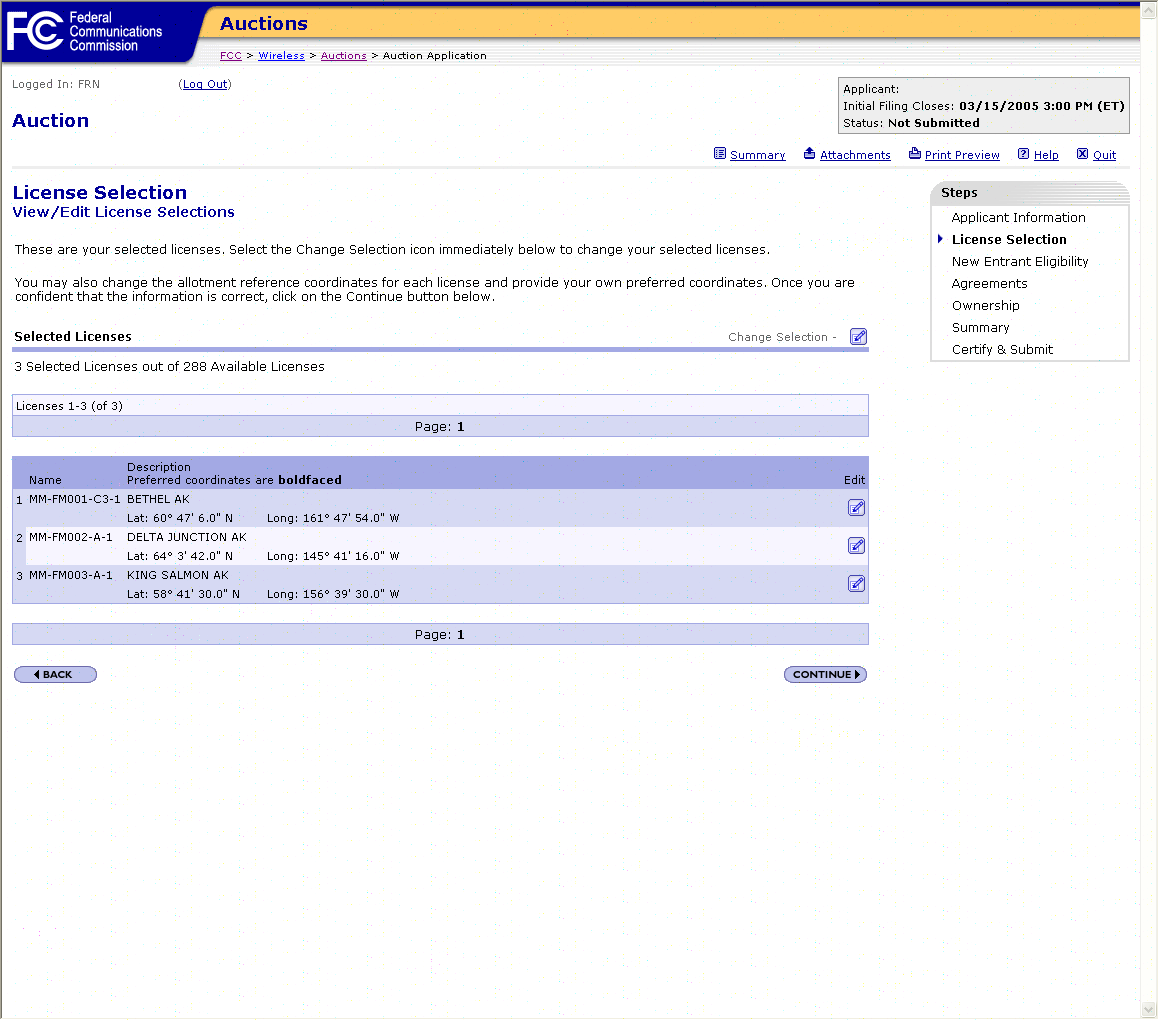Click MM-FM001-C3-1 license name
The width and height of the screenshot is (1159, 1020).
[x=74, y=500]
